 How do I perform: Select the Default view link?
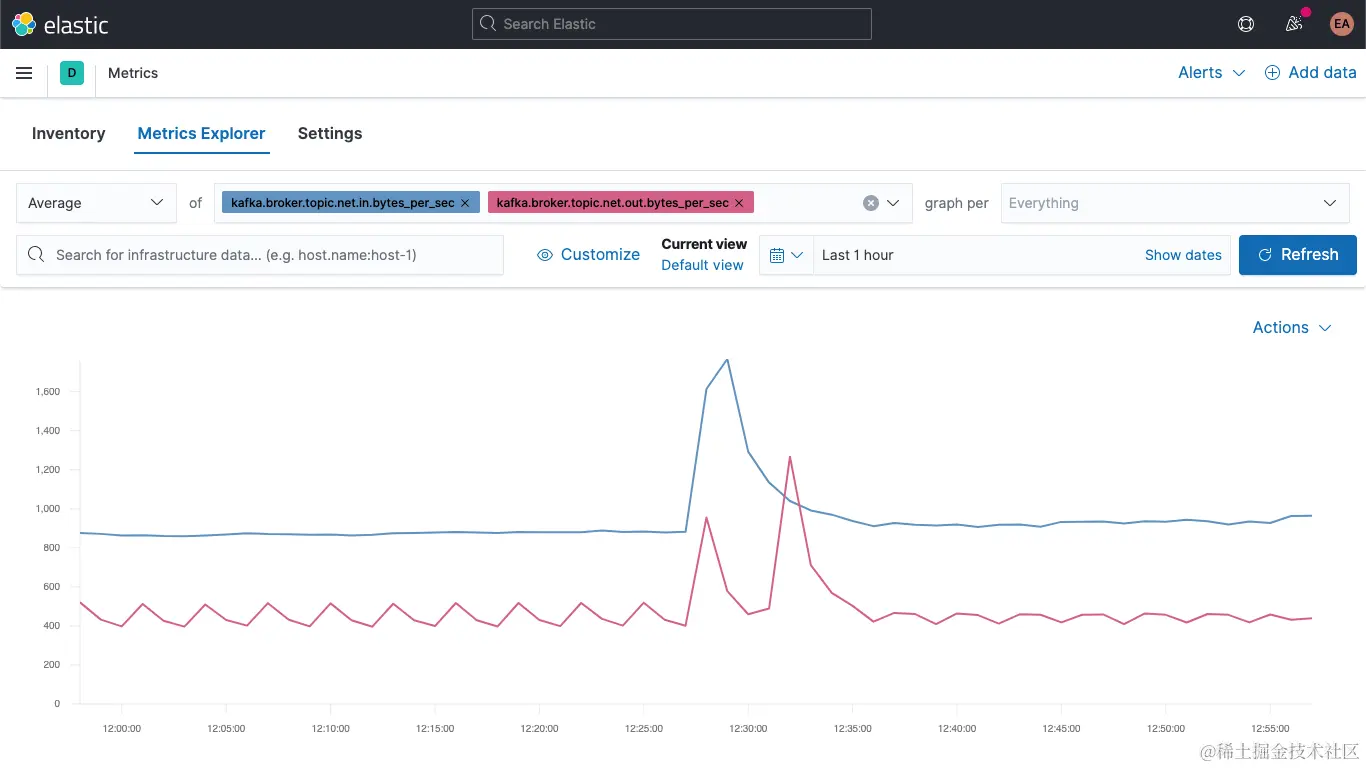point(702,265)
